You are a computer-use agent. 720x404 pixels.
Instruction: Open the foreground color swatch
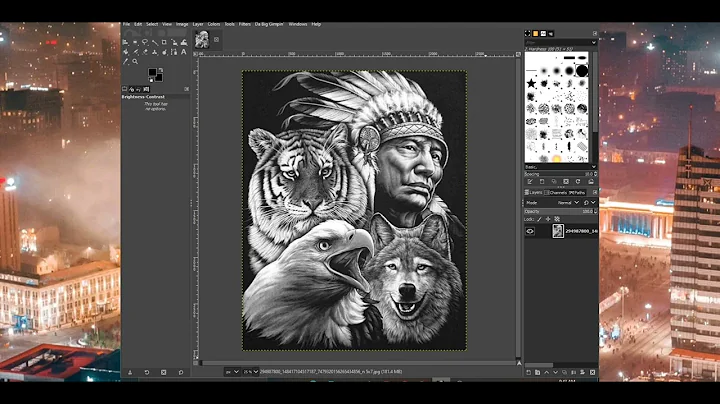tap(152, 72)
